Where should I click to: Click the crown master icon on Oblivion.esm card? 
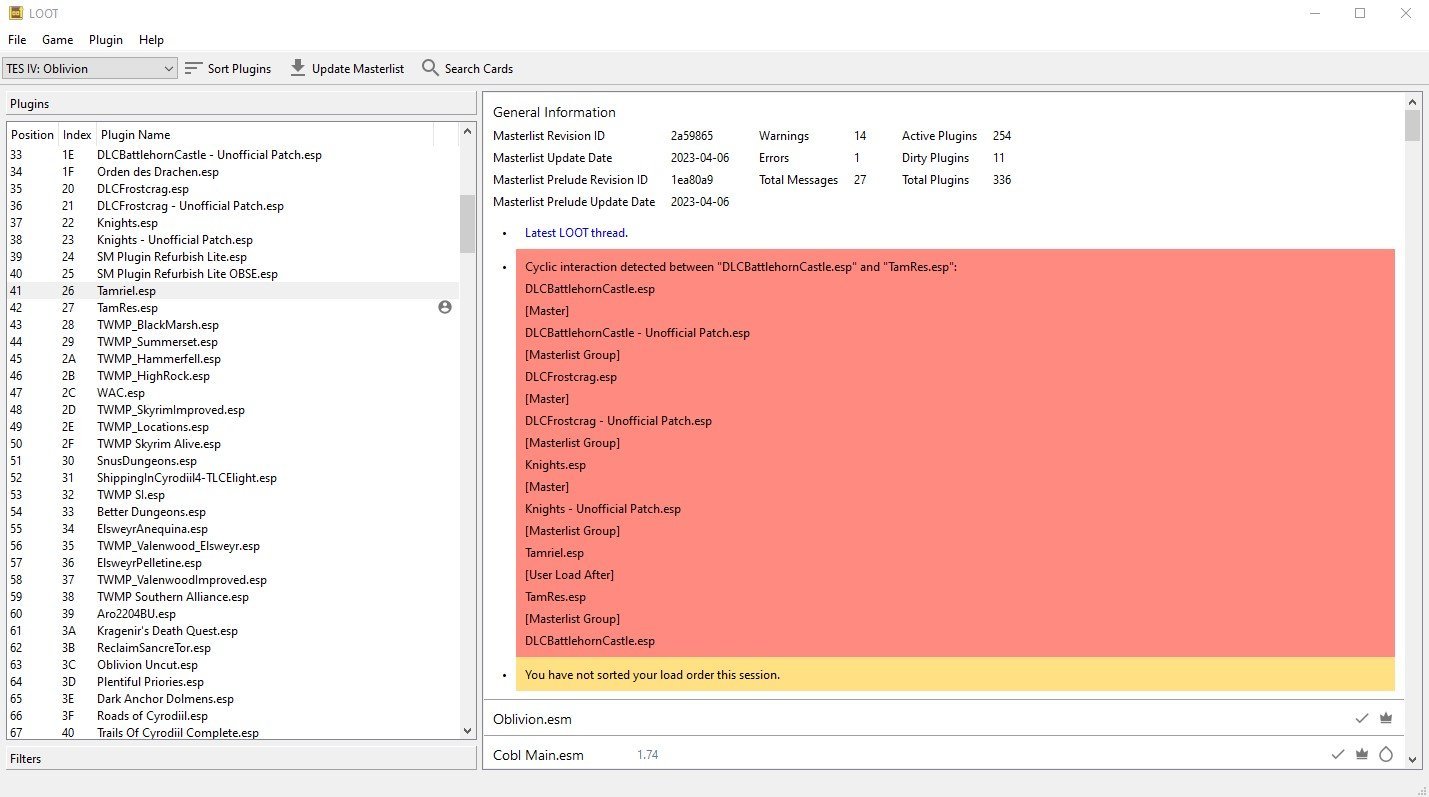(1385, 718)
